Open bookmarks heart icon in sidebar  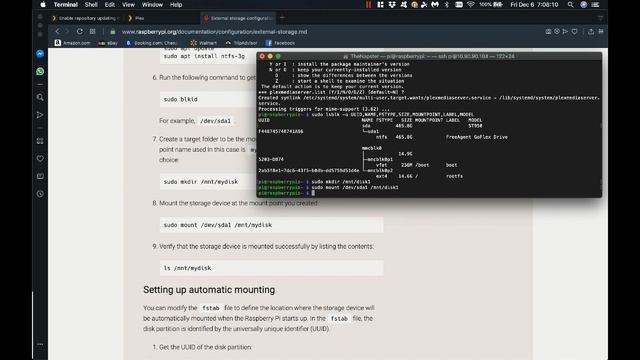40,158
